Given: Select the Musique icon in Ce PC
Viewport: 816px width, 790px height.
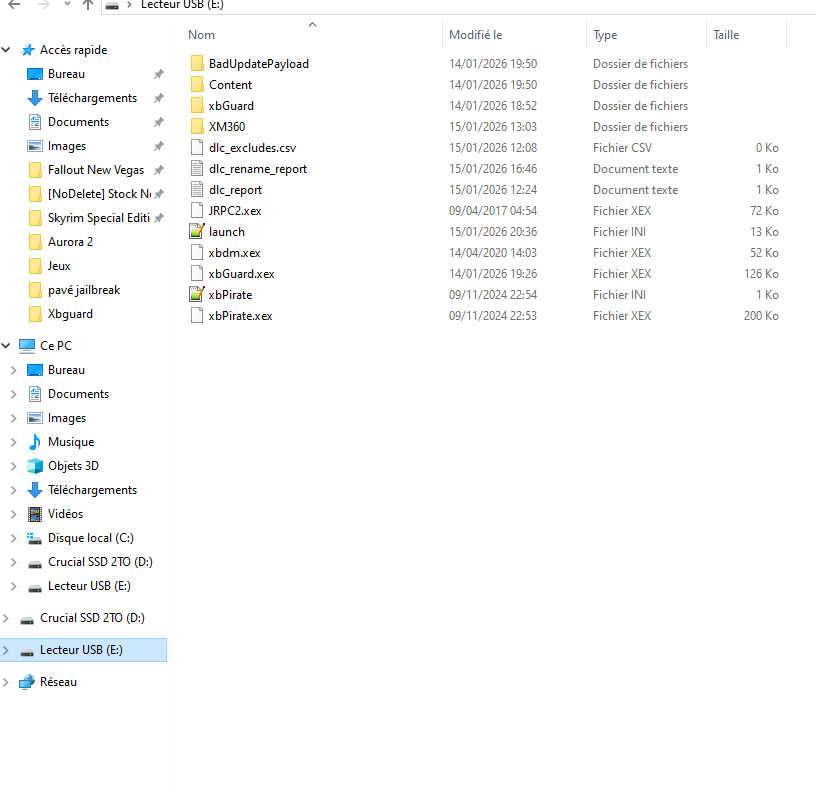Looking at the screenshot, I should coord(35,442).
